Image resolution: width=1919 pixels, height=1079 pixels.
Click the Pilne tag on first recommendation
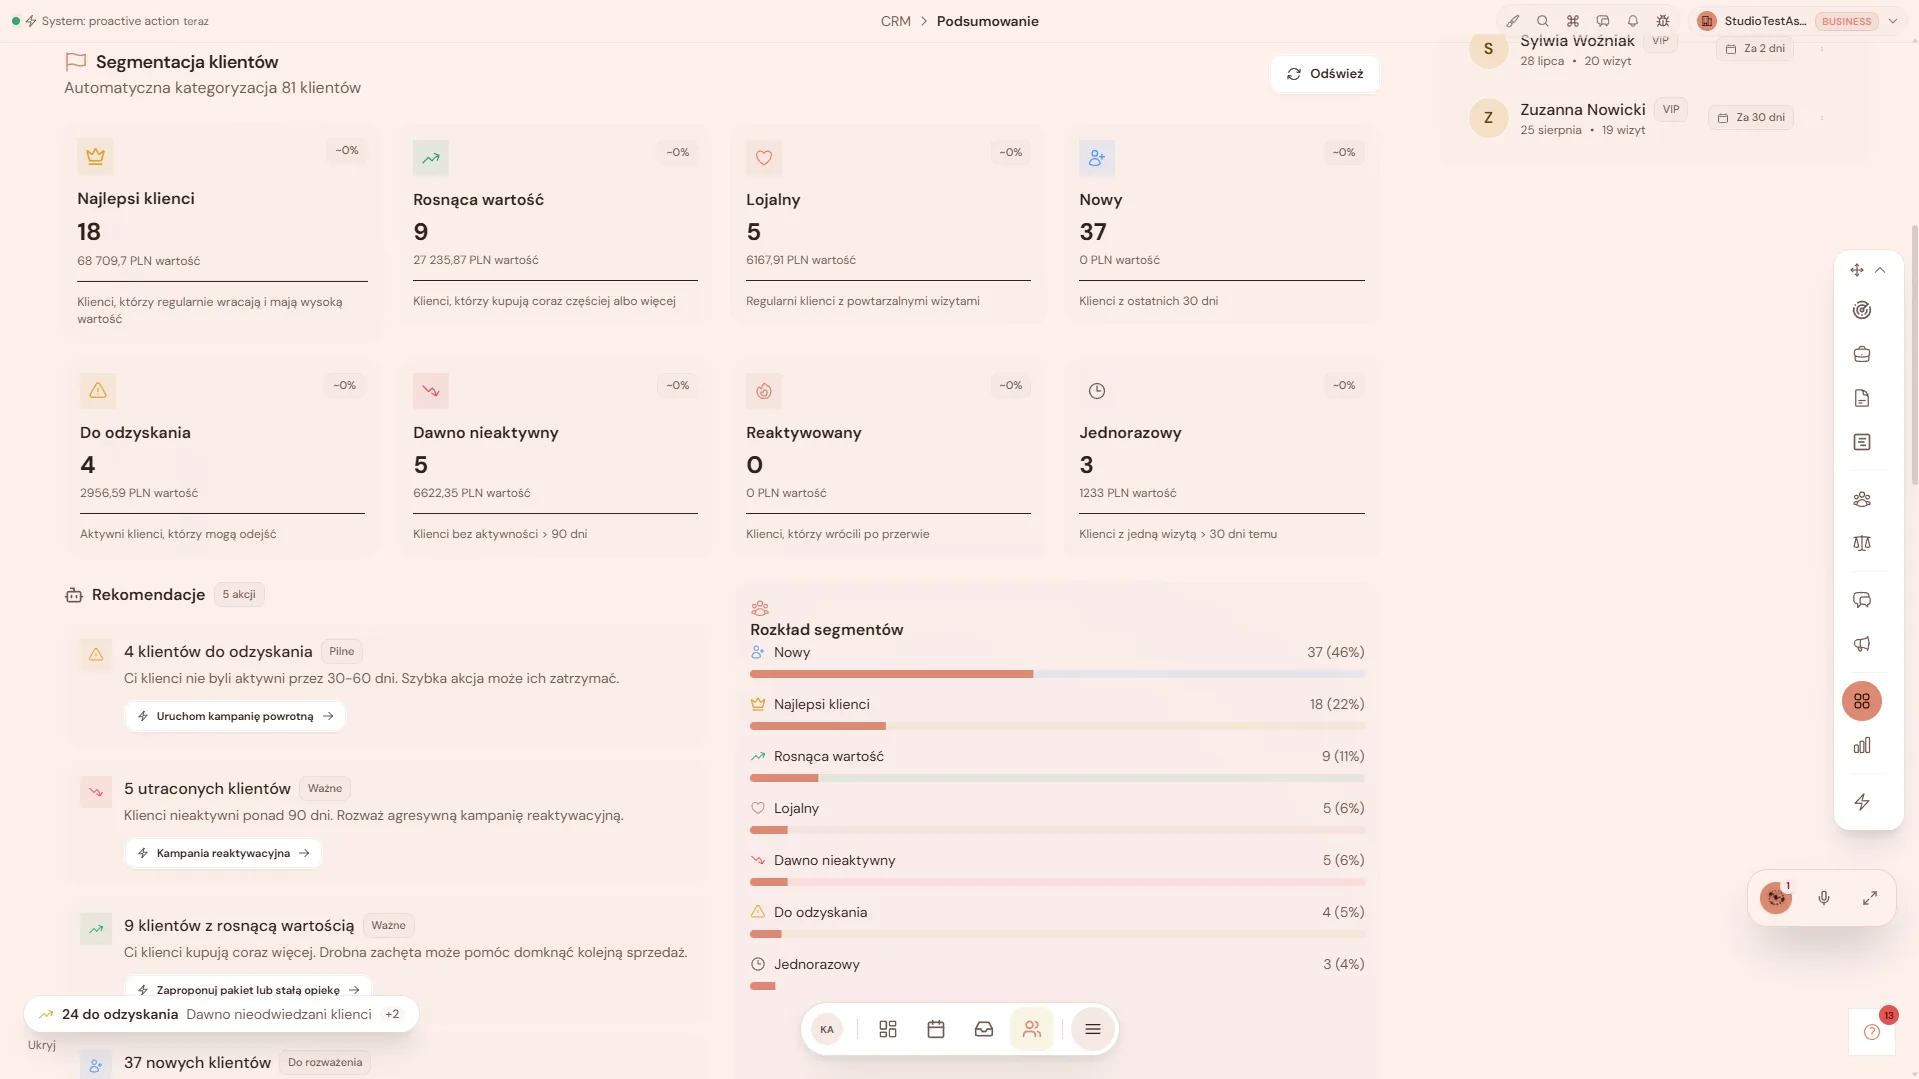(342, 651)
